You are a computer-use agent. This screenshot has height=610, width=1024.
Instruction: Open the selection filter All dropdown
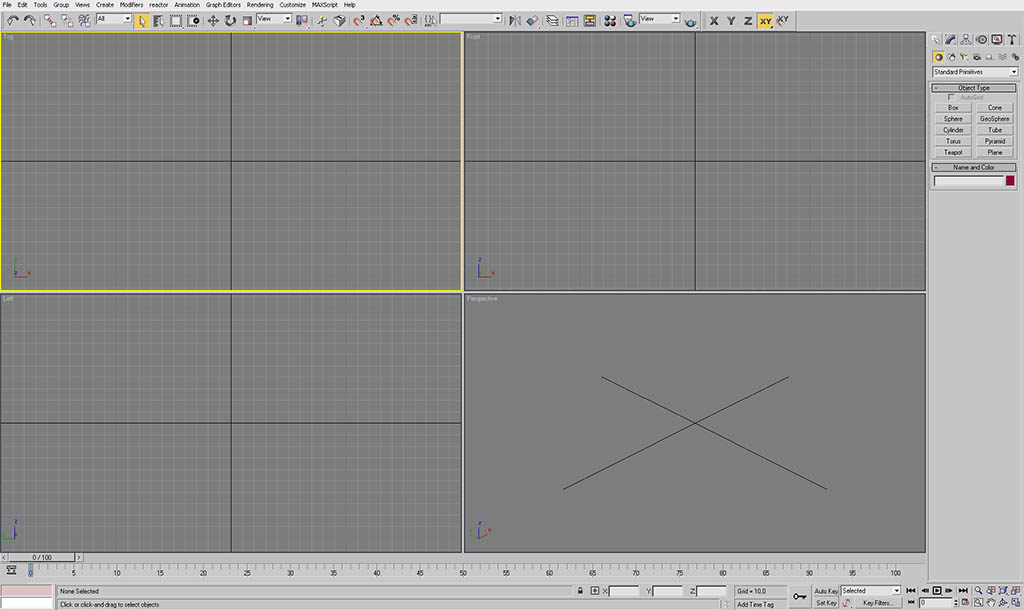pyautogui.click(x=114, y=19)
